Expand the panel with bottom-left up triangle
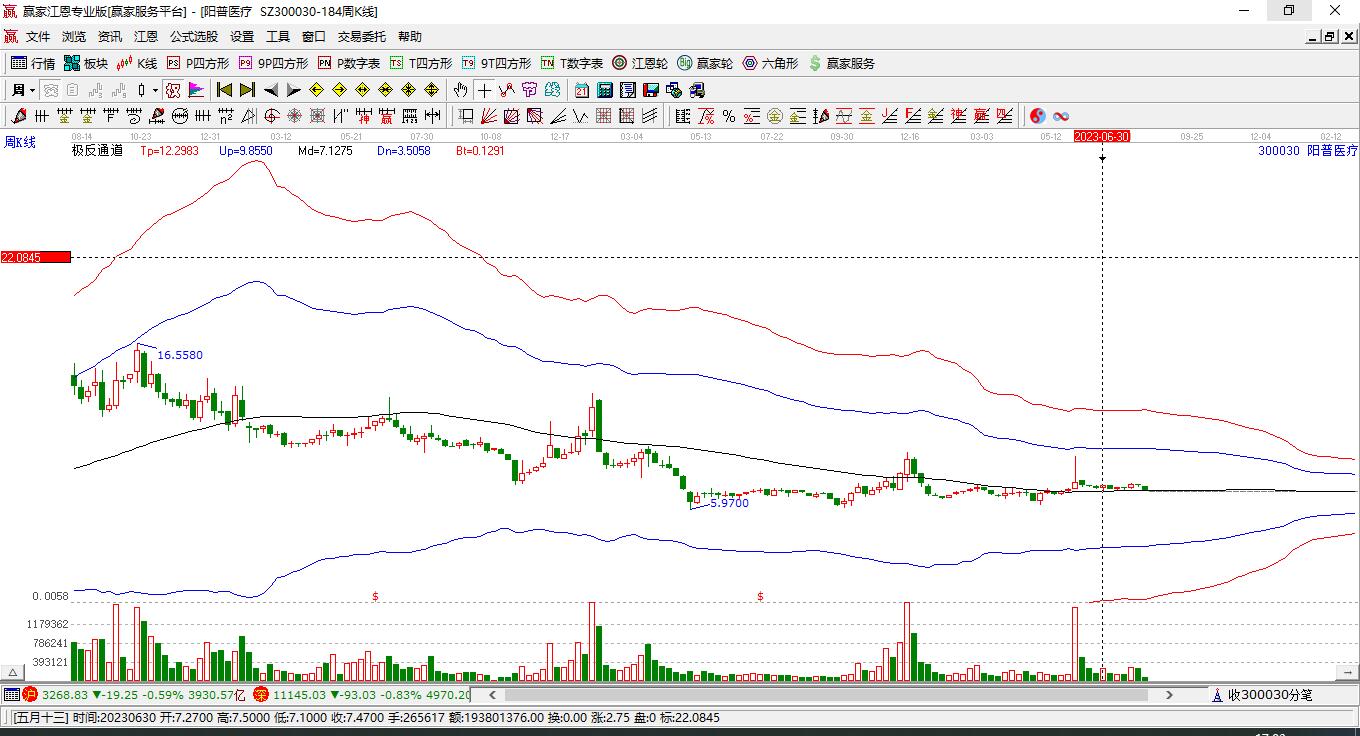This screenshot has height=736, width=1360. pyautogui.click(x=14, y=673)
